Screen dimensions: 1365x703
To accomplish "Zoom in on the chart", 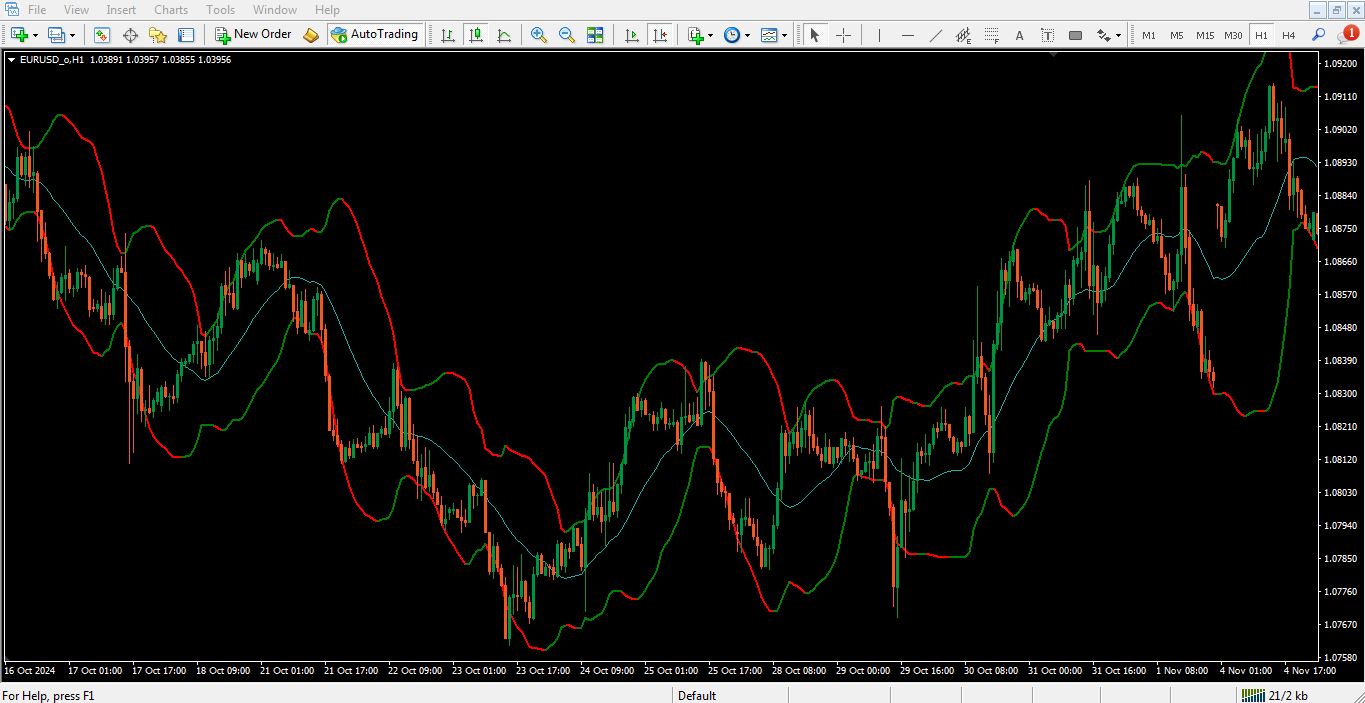I will tap(538, 35).
